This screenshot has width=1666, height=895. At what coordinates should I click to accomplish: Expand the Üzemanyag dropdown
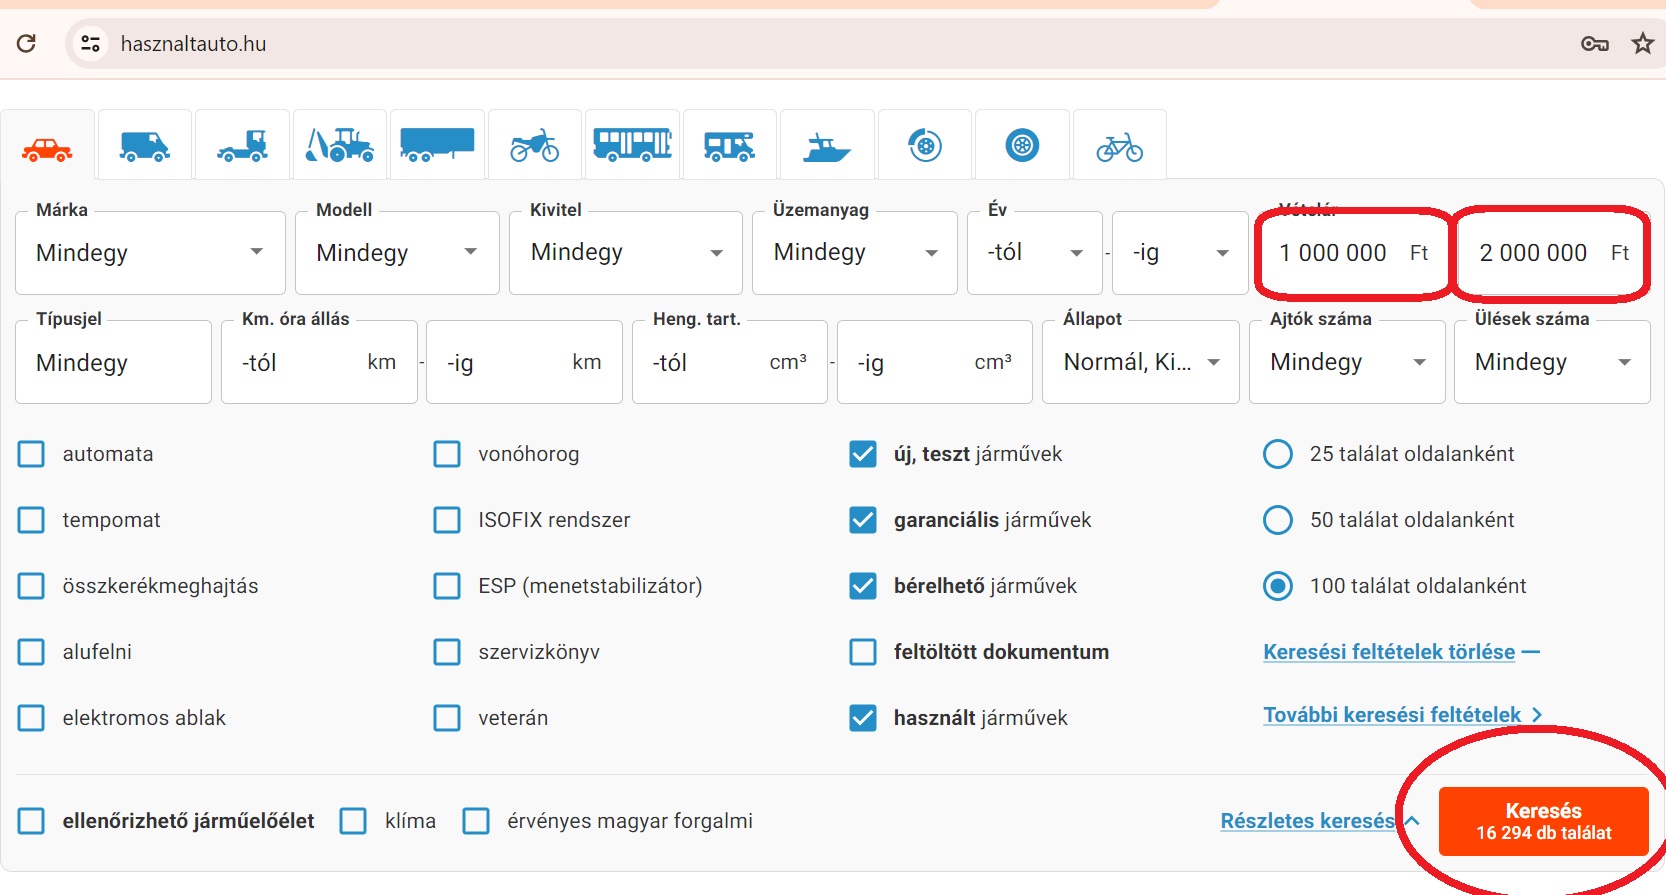point(854,253)
